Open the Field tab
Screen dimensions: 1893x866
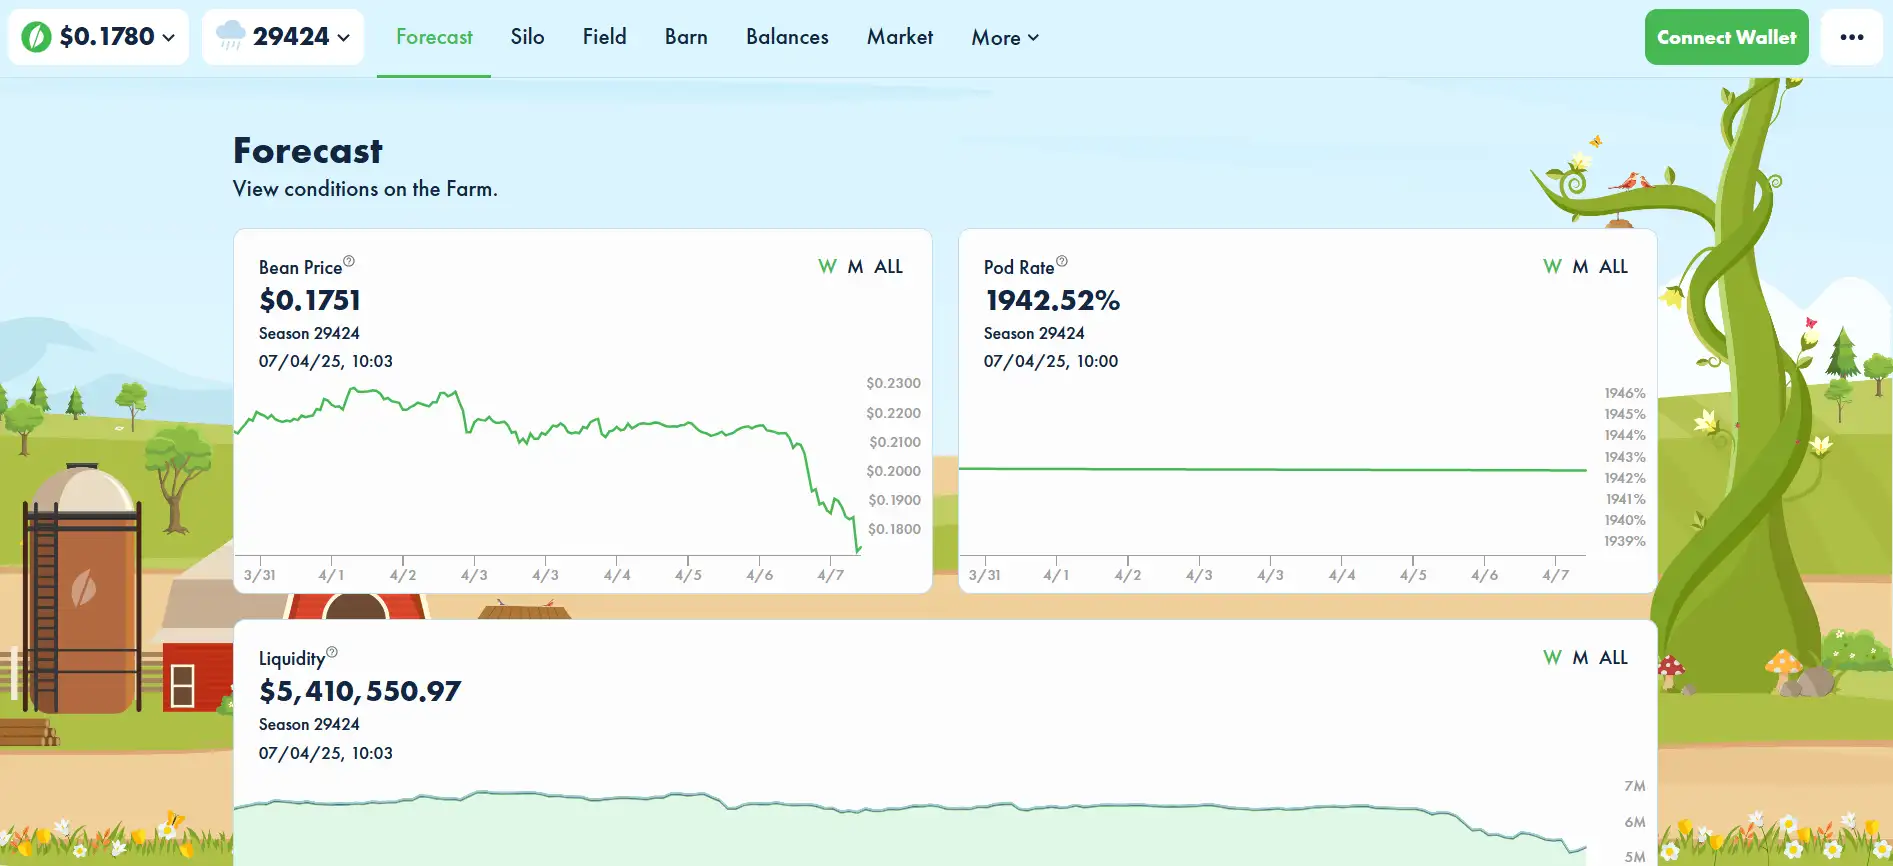point(604,37)
